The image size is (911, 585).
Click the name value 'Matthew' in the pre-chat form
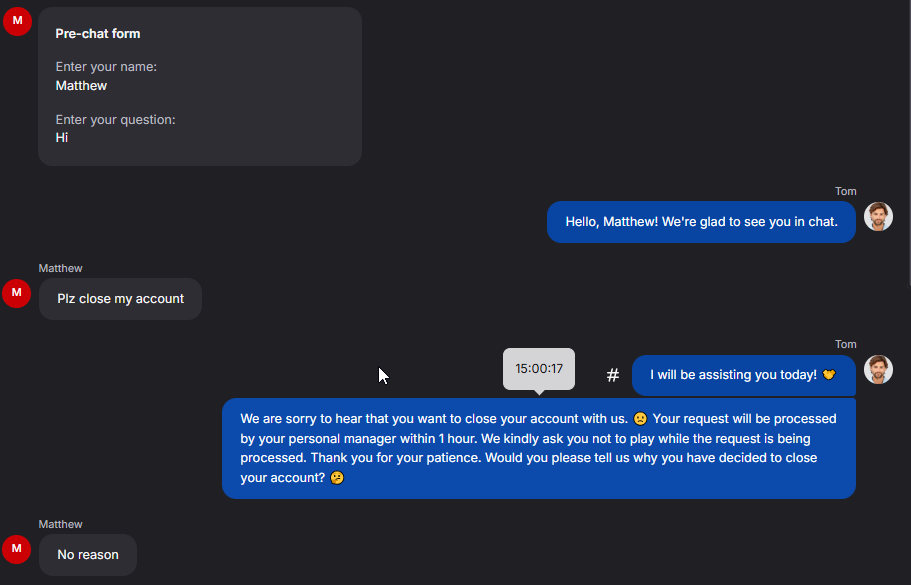click(x=81, y=86)
